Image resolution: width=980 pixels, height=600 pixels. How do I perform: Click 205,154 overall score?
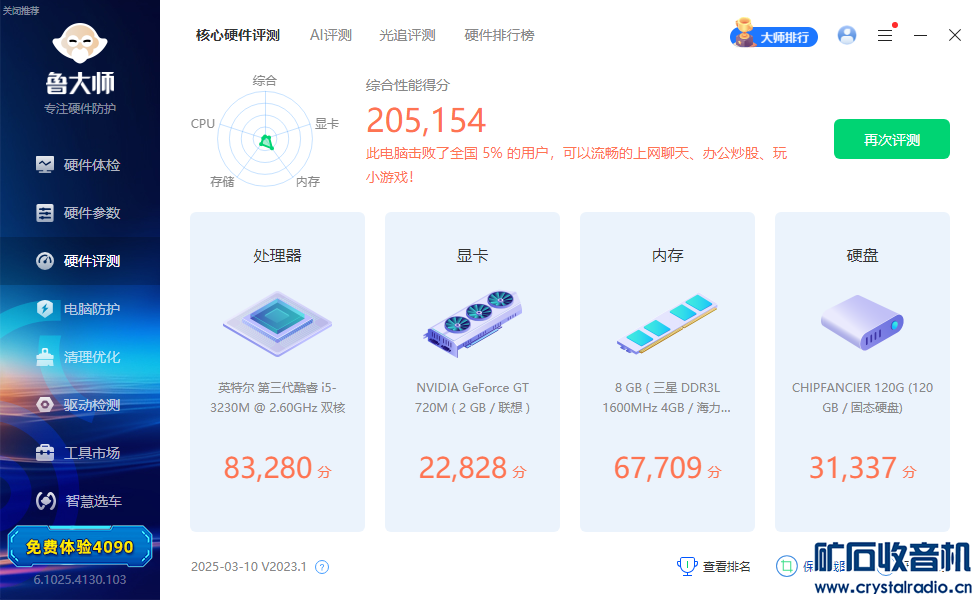click(x=426, y=120)
